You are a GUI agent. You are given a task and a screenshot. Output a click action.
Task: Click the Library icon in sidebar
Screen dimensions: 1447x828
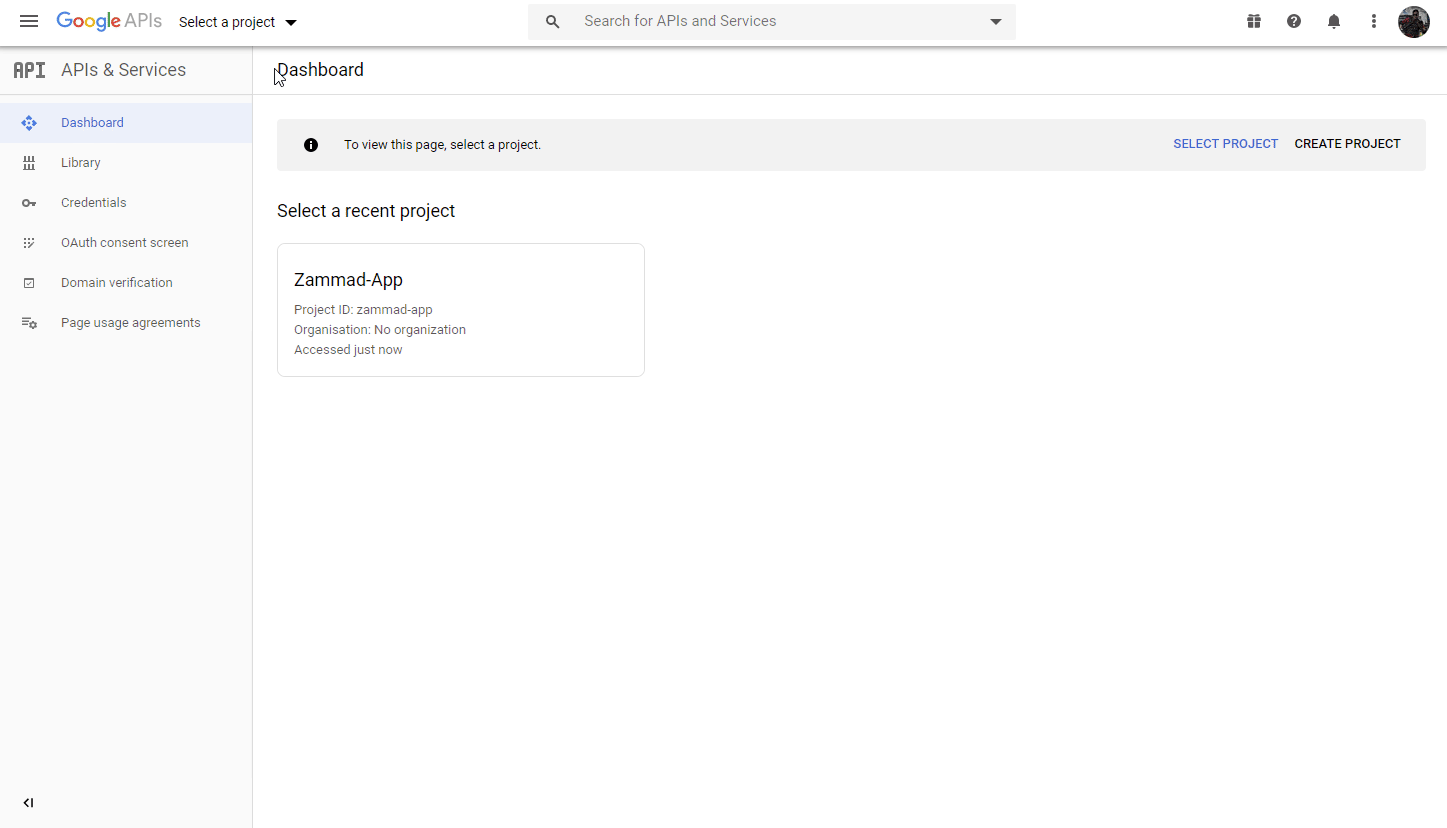point(29,163)
